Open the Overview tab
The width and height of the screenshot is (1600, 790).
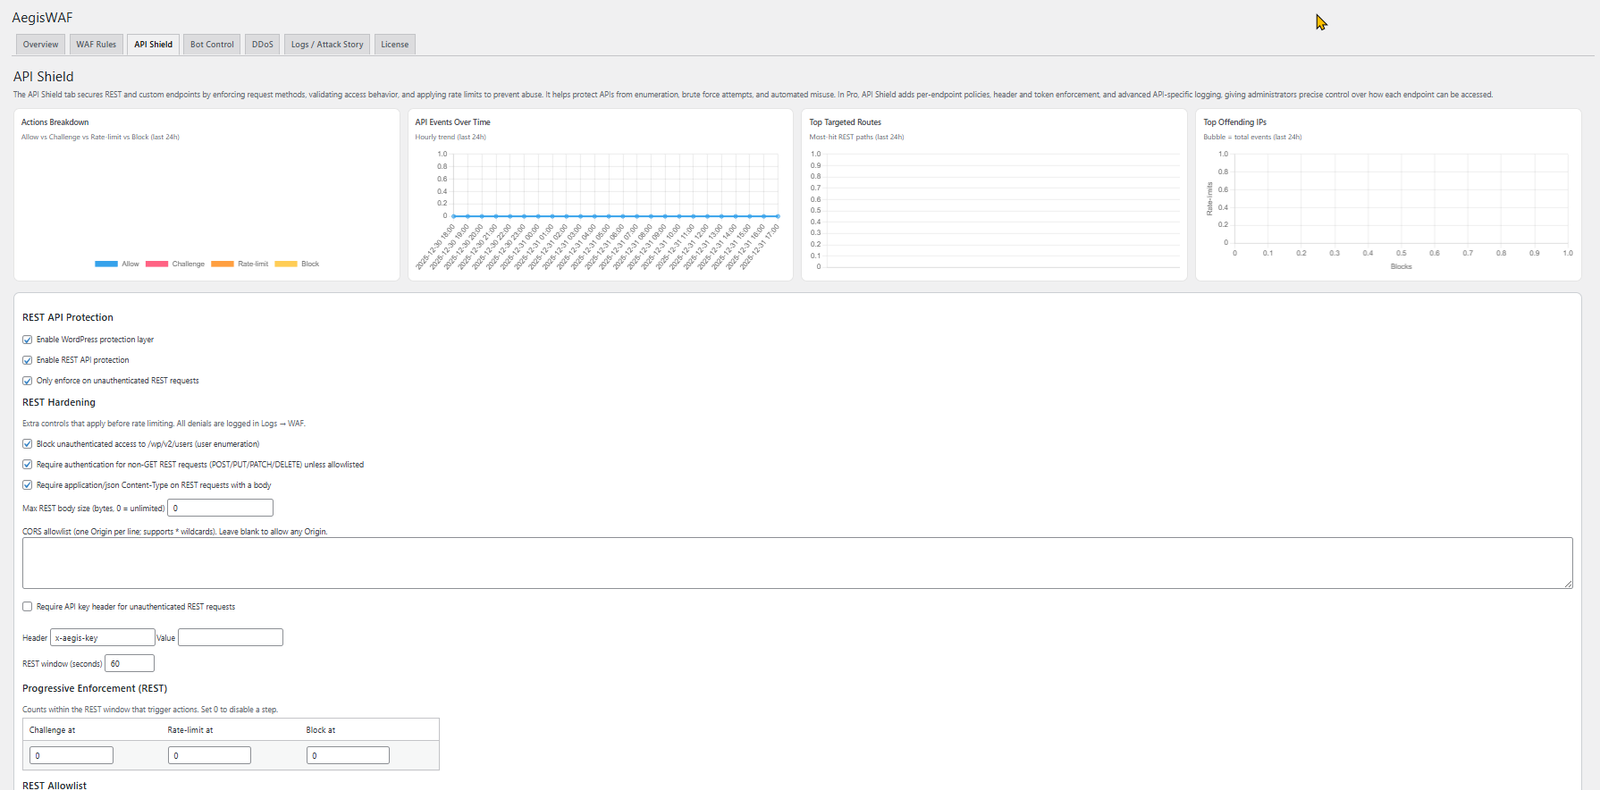click(x=41, y=44)
